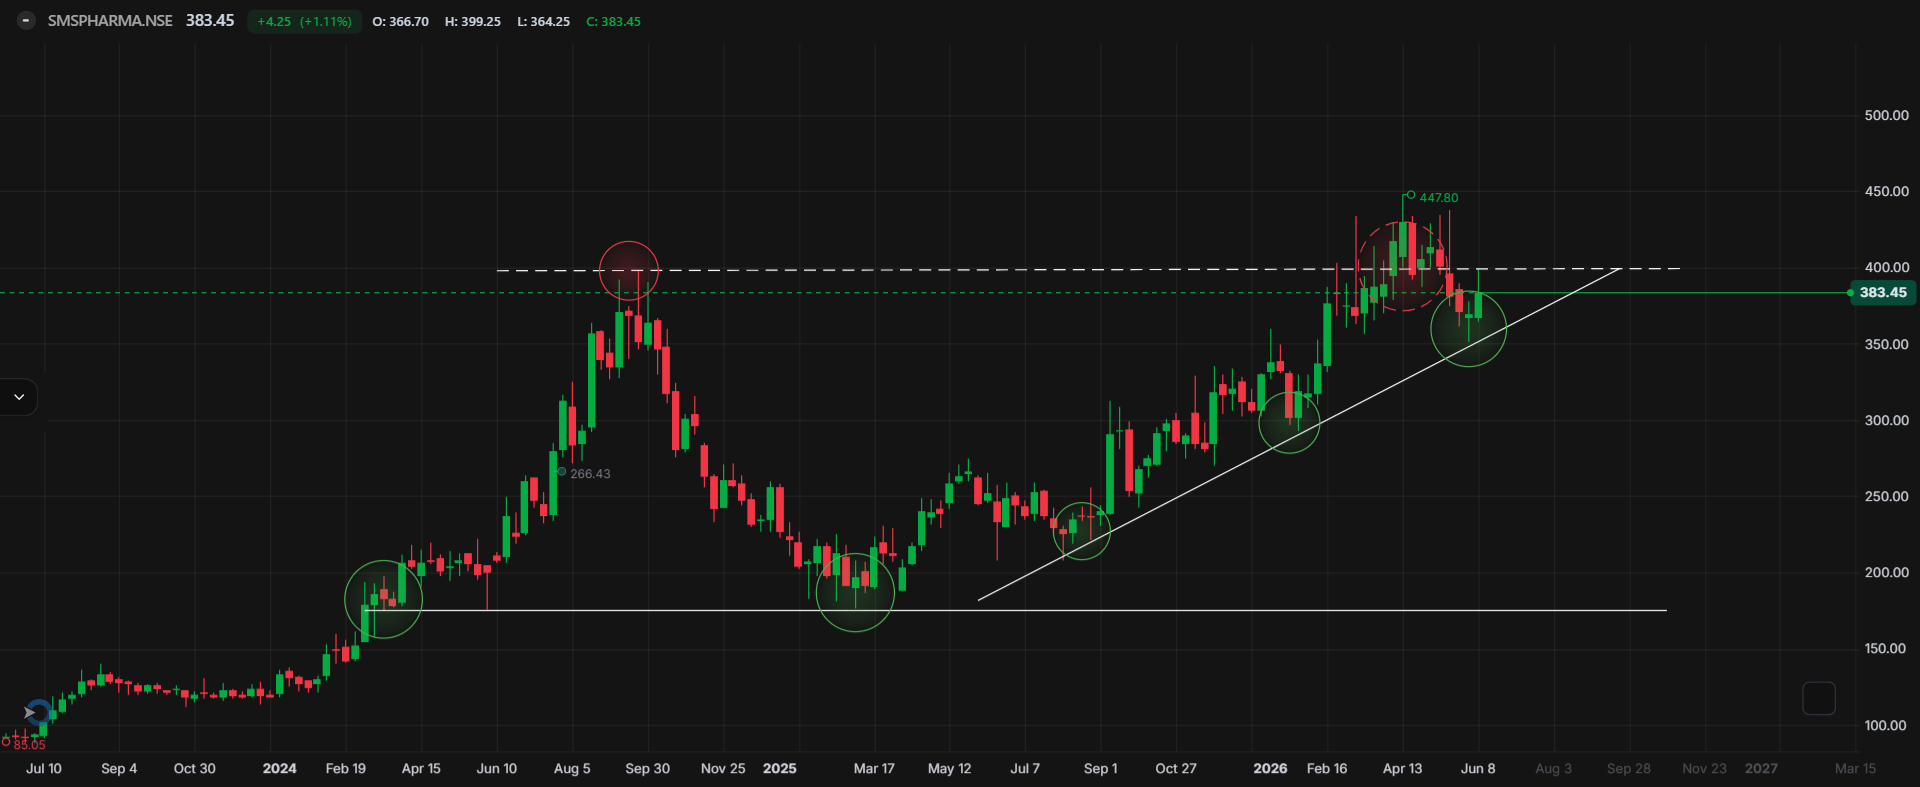Click the Mar 17 date label
The height and width of the screenshot is (787, 1920).
pos(874,769)
